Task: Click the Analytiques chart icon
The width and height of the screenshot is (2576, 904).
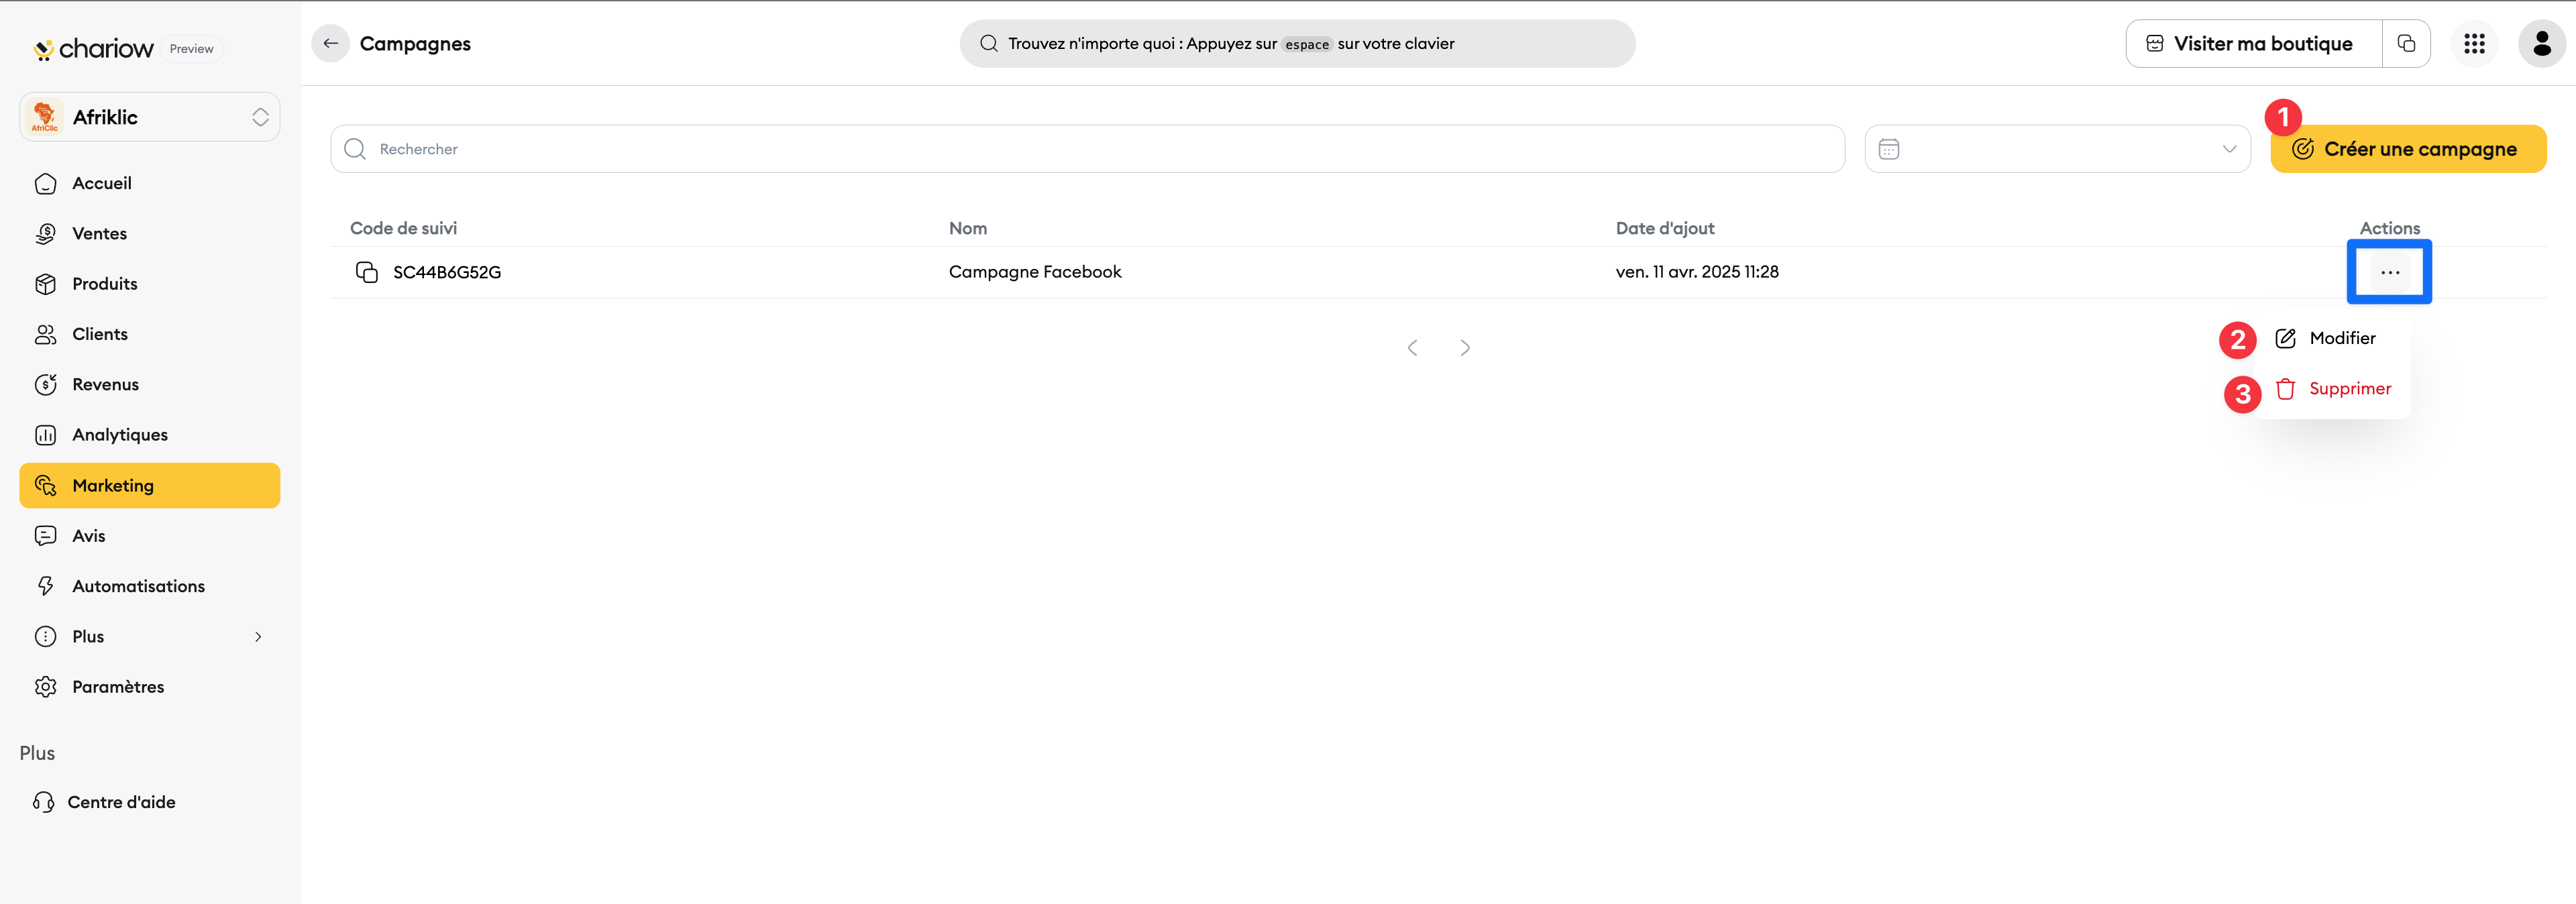Action: pyautogui.click(x=46, y=435)
